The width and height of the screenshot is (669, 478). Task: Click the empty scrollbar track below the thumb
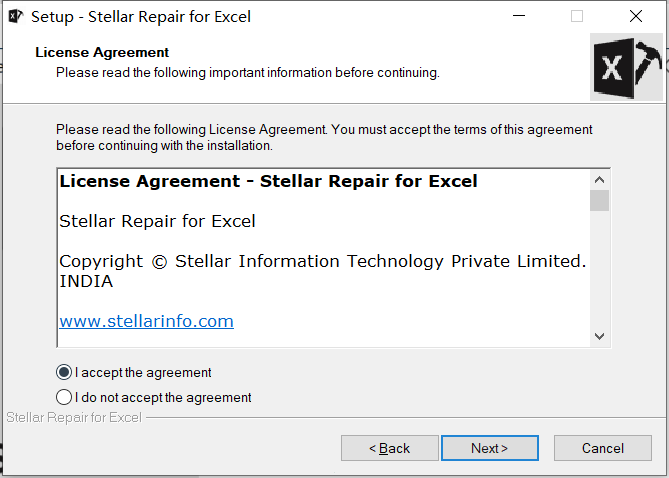point(599,269)
